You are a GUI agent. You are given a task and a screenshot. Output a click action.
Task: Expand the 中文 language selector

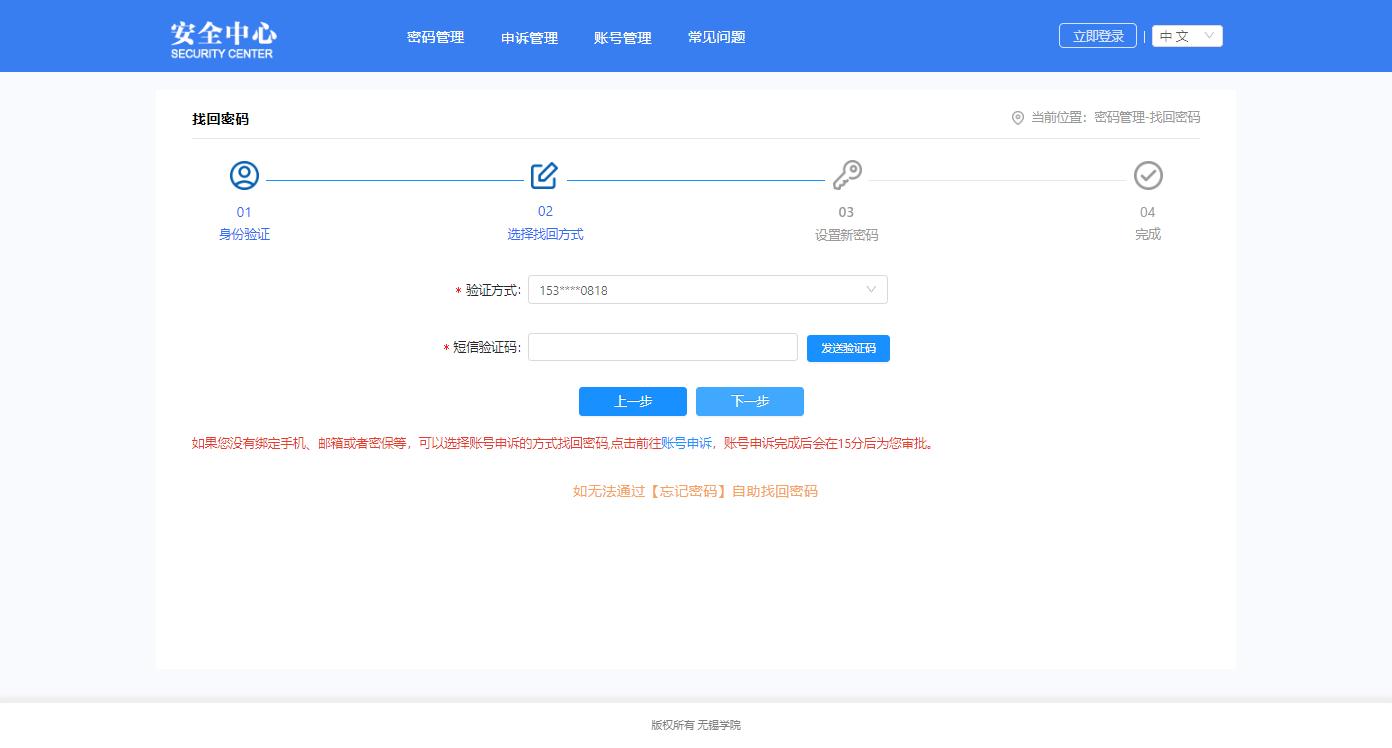pyautogui.click(x=1187, y=36)
